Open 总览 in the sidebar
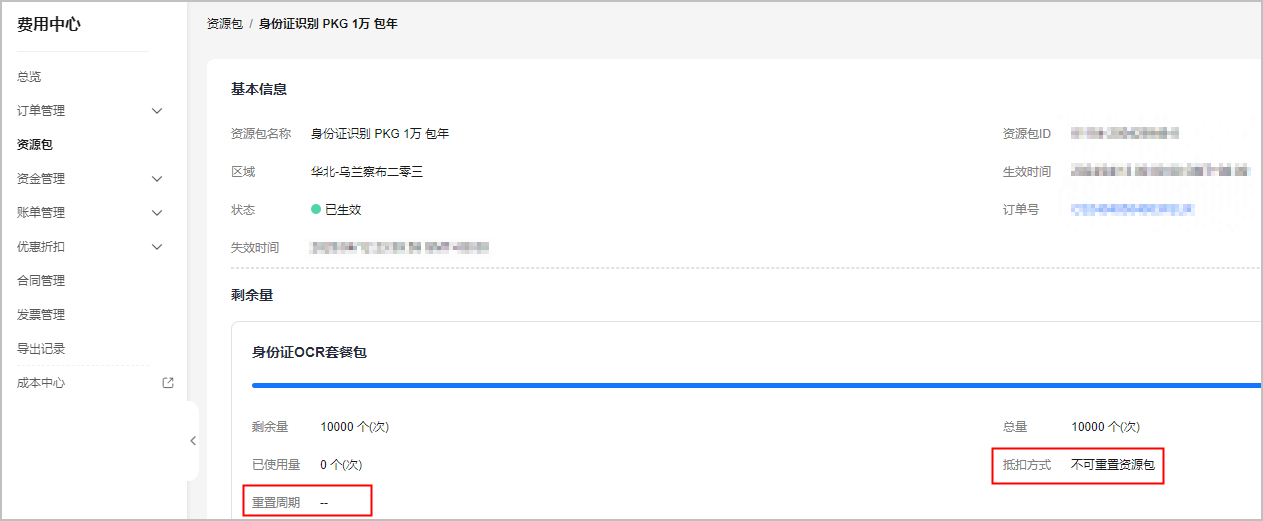The height and width of the screenshot is (521, 1263). [x=29, y=77]
